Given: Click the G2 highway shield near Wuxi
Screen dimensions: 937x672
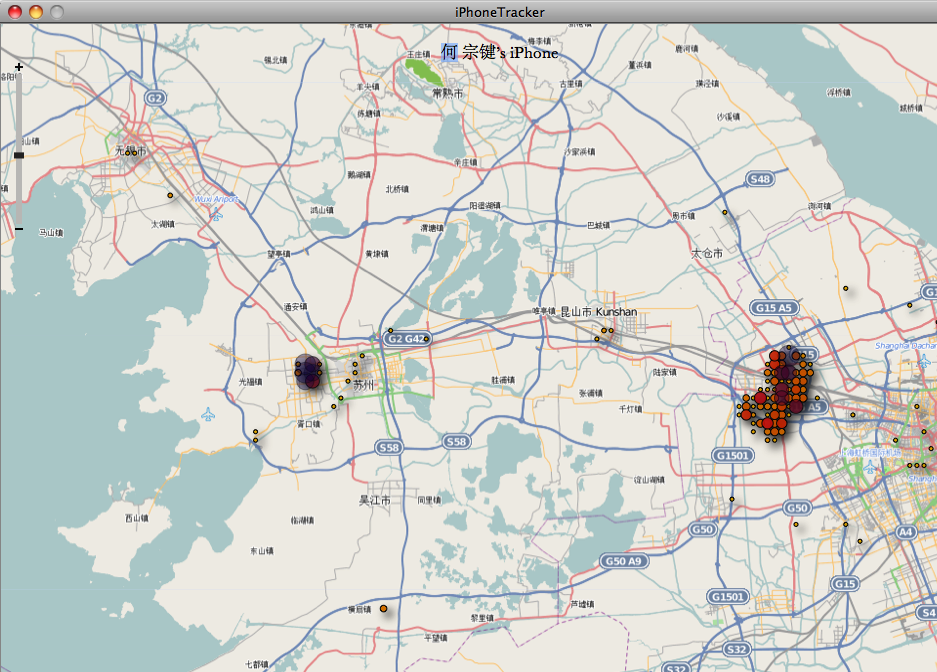Looking at the screenshot, I should (x=154, y=98).
